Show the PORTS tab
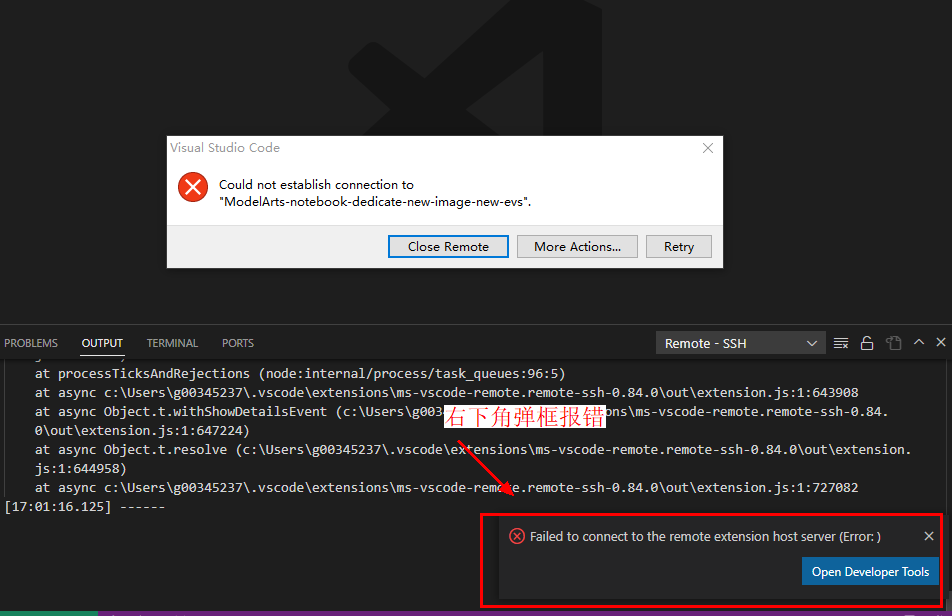952x616 pixels. pos(238,343)
